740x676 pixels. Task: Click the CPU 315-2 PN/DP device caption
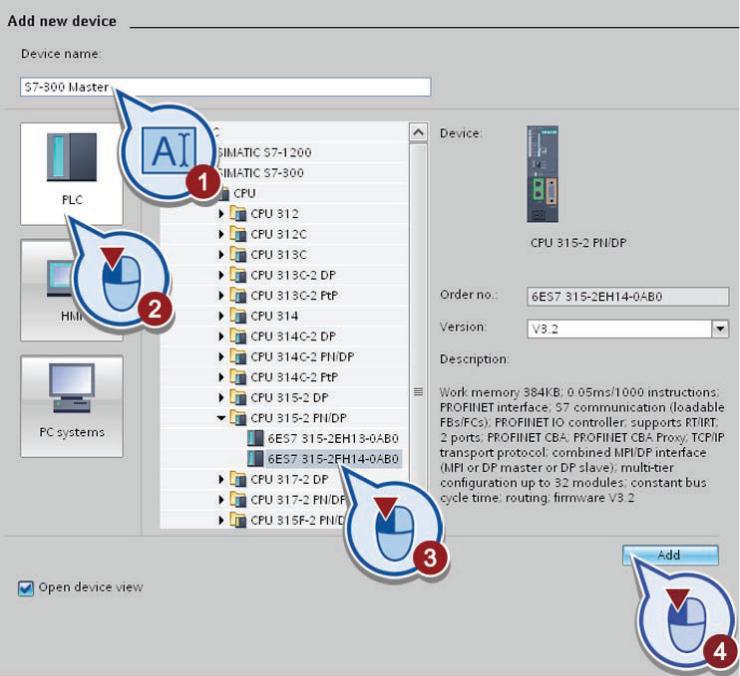tap(578, 243)
